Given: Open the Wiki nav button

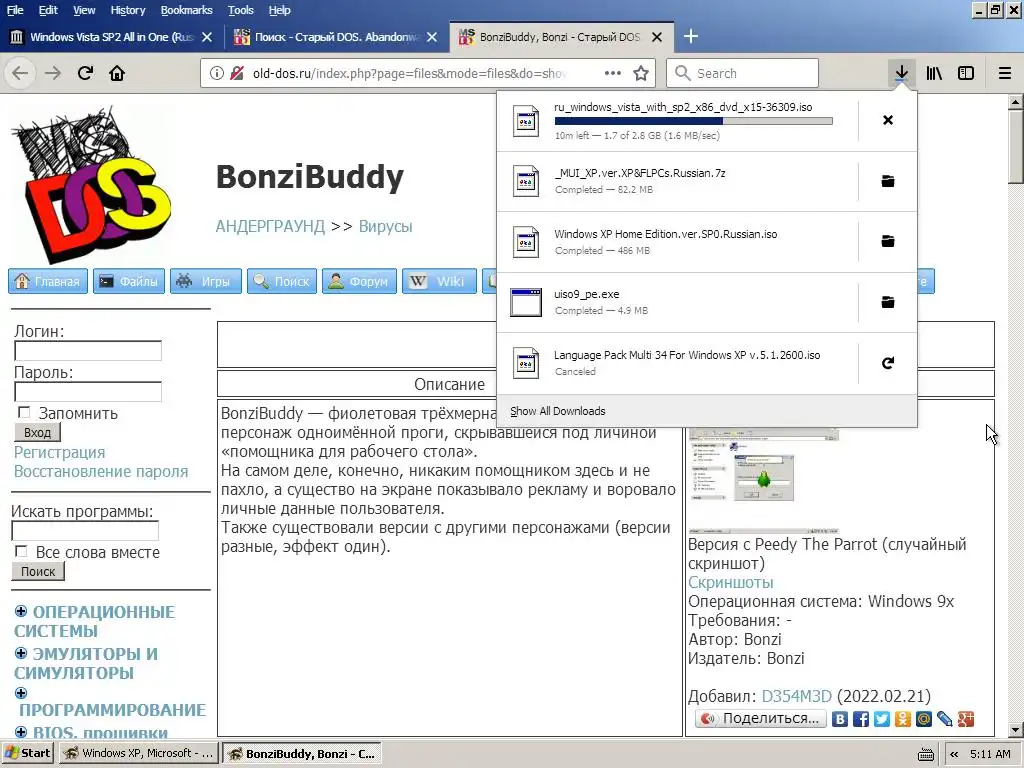Looking at the screenshot, I should pos(440,281).
